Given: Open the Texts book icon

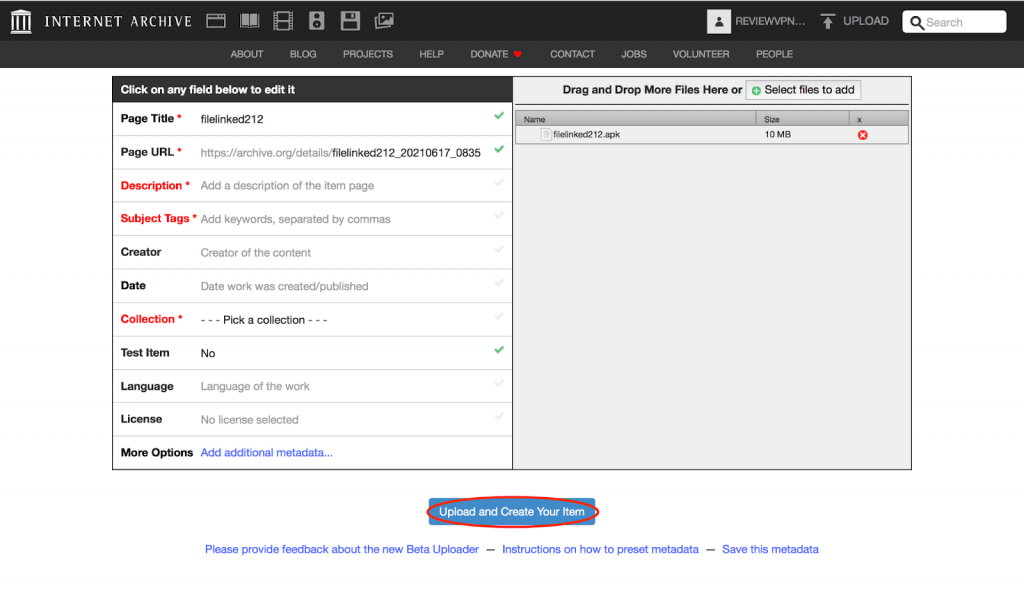Looking at the screenshot, I should pyautogui.click(x=249, y=21).
